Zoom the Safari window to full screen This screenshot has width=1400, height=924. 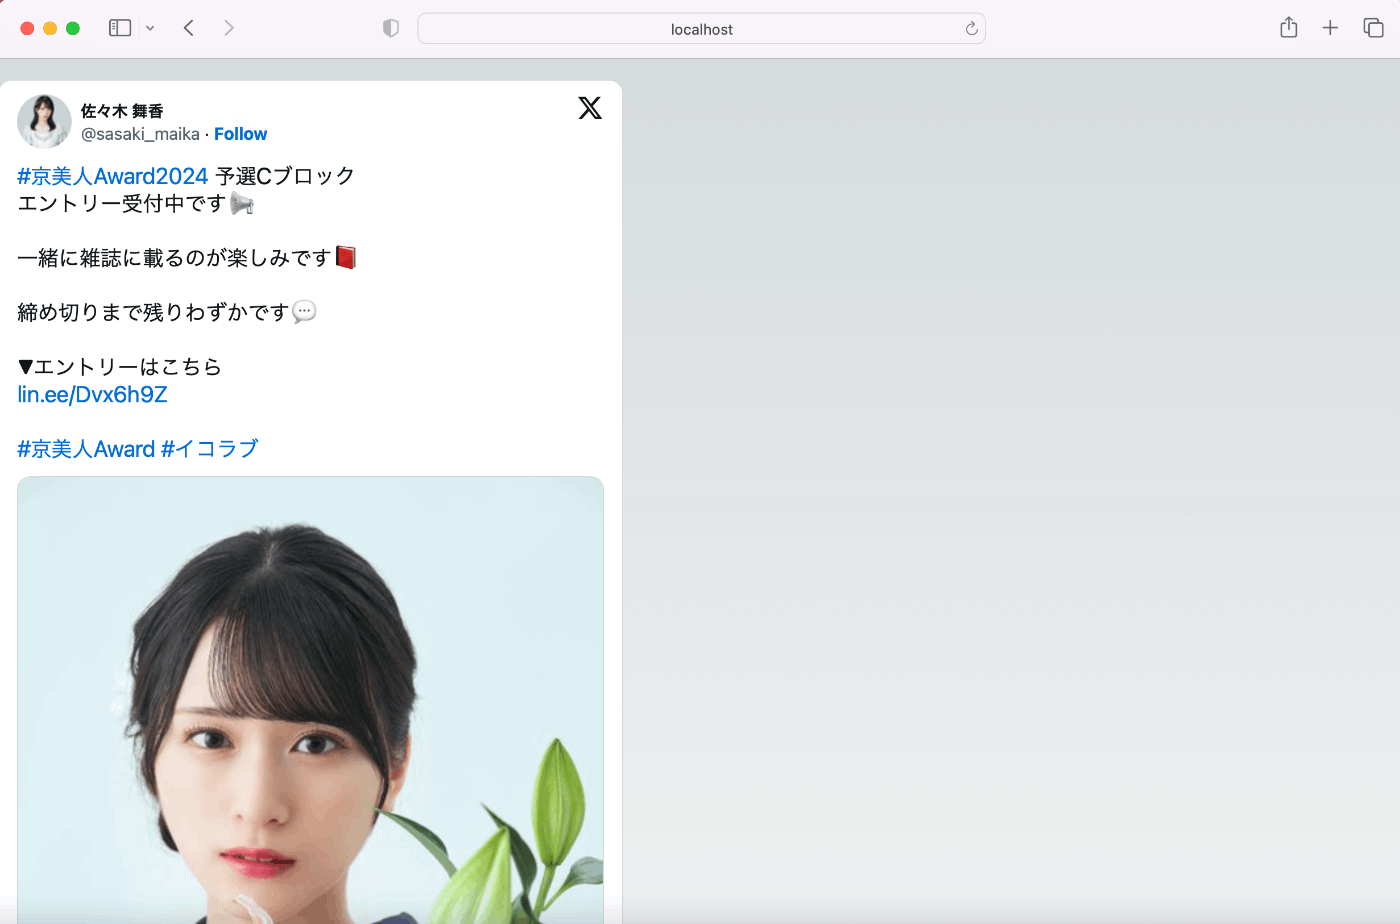click(73, 28)
